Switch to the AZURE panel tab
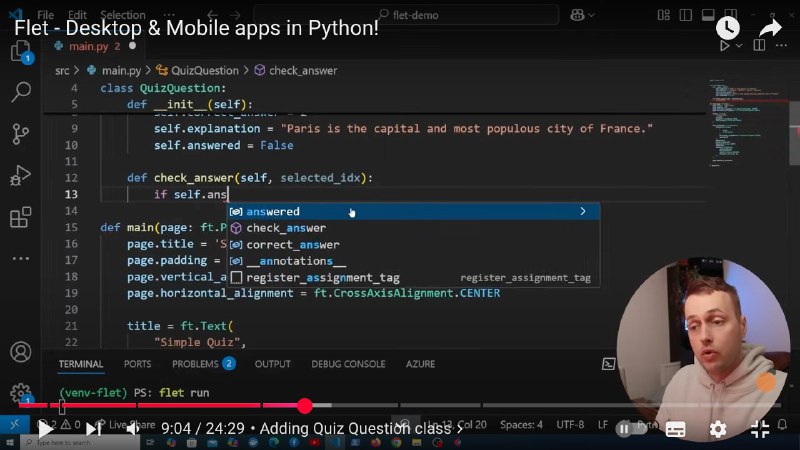This screenshot has width=800, height=450. click(x=420, y=364)
